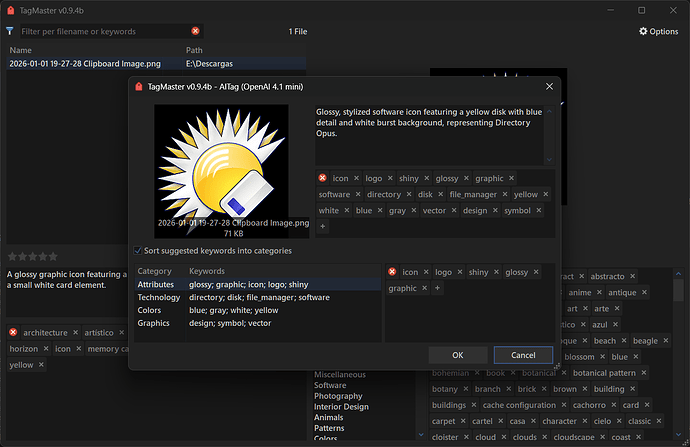
Task: Cancel the AITag dialog
Action: coord(523,355)
